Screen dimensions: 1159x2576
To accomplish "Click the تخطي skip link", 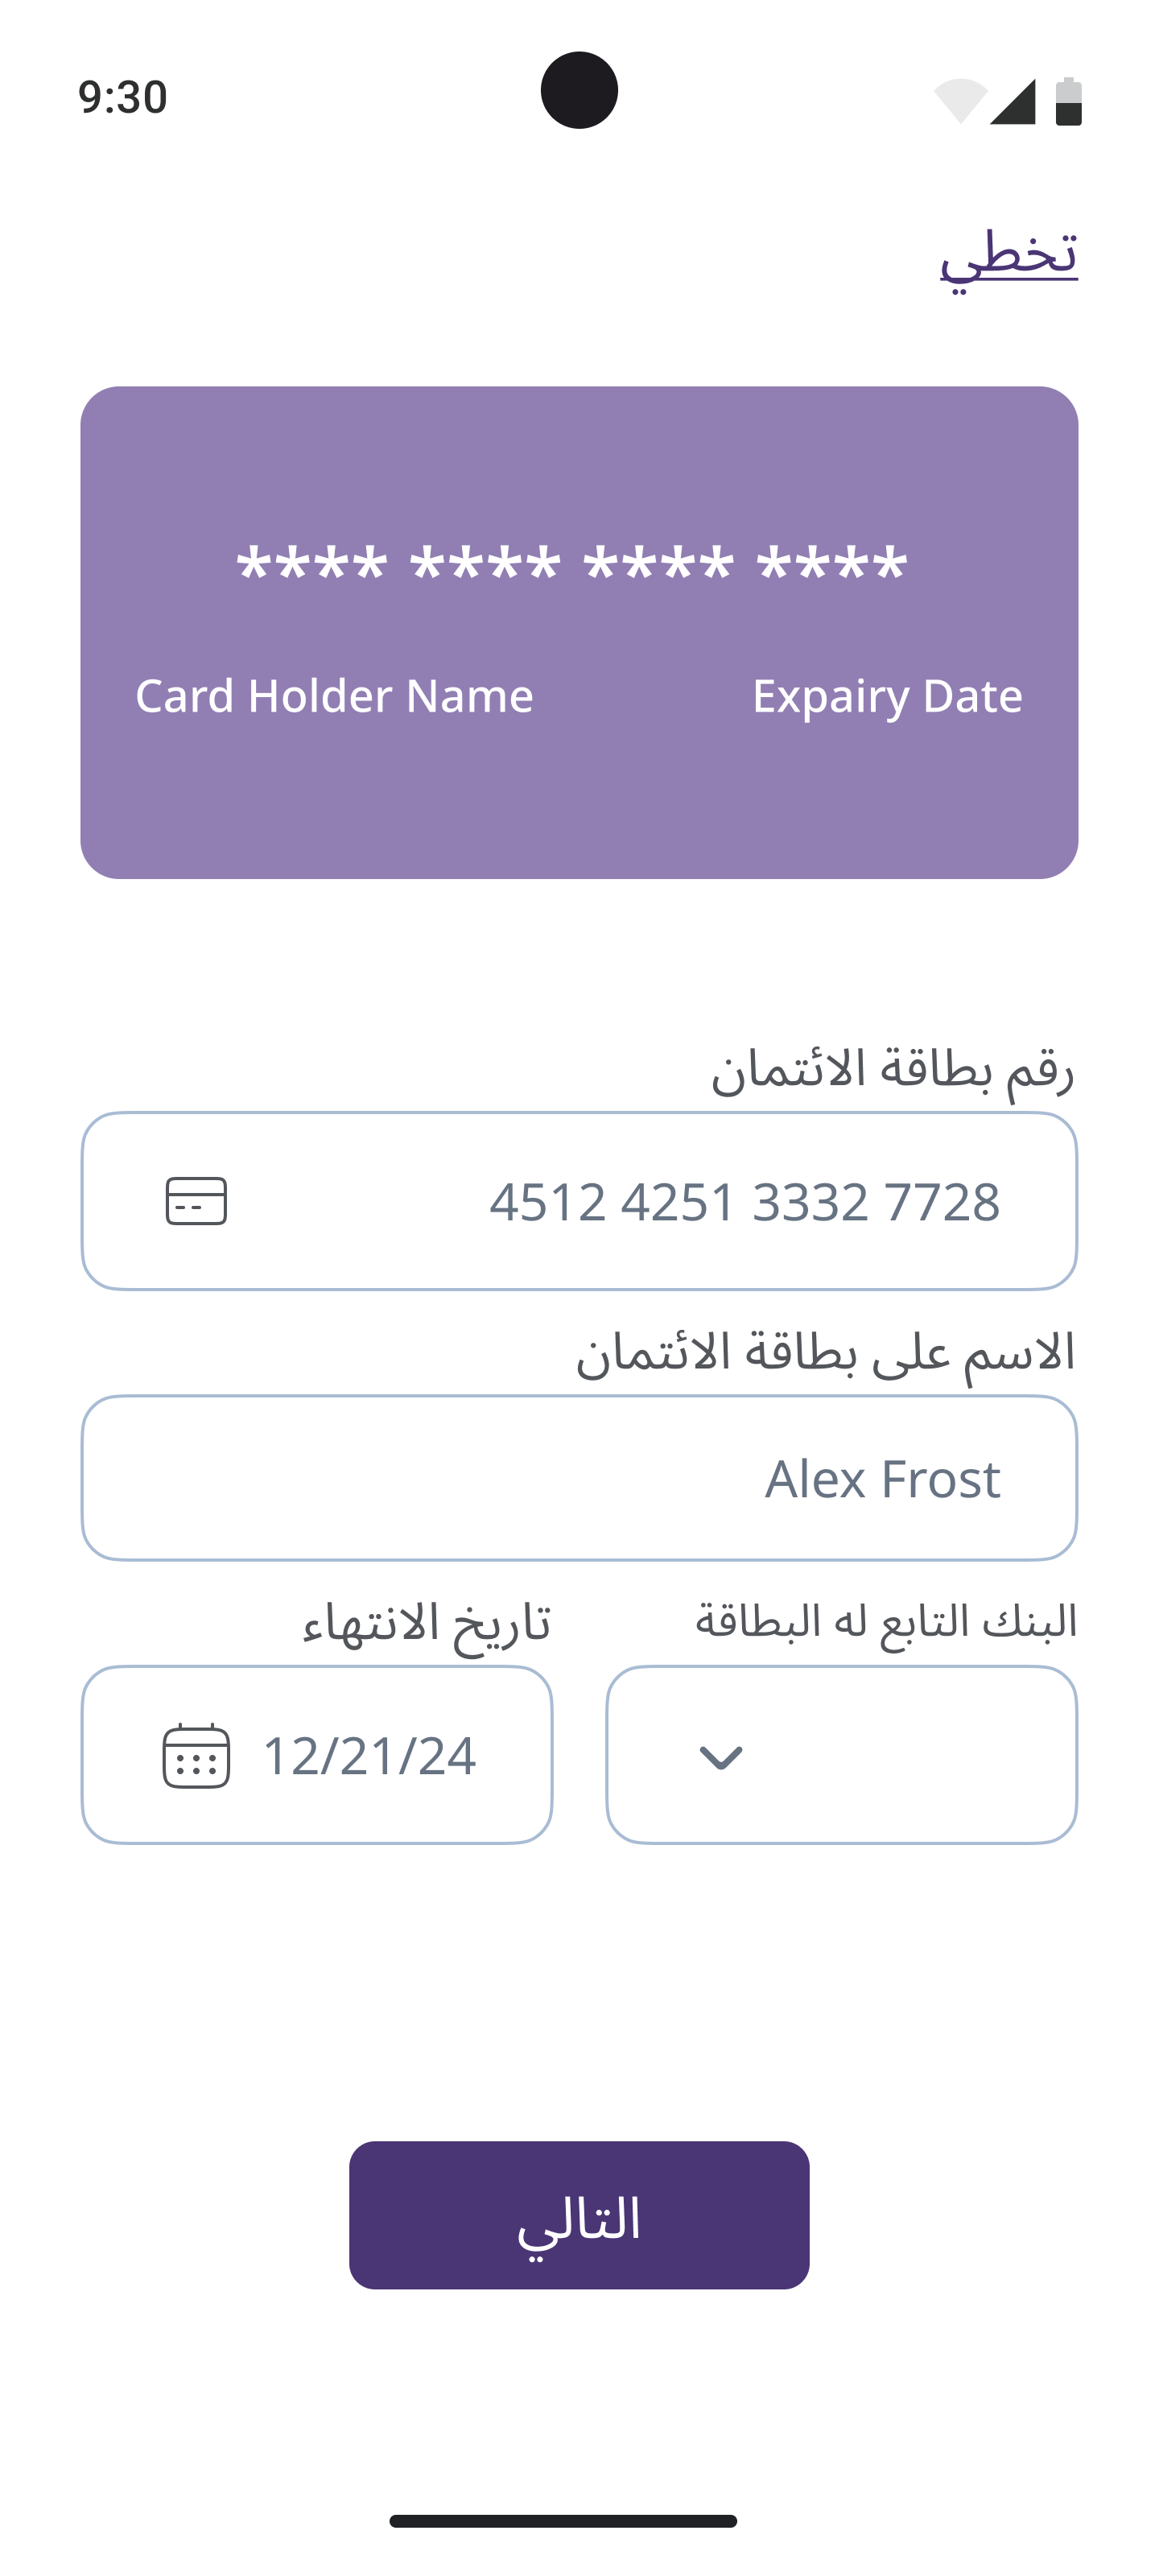I will pos(1008,254).
